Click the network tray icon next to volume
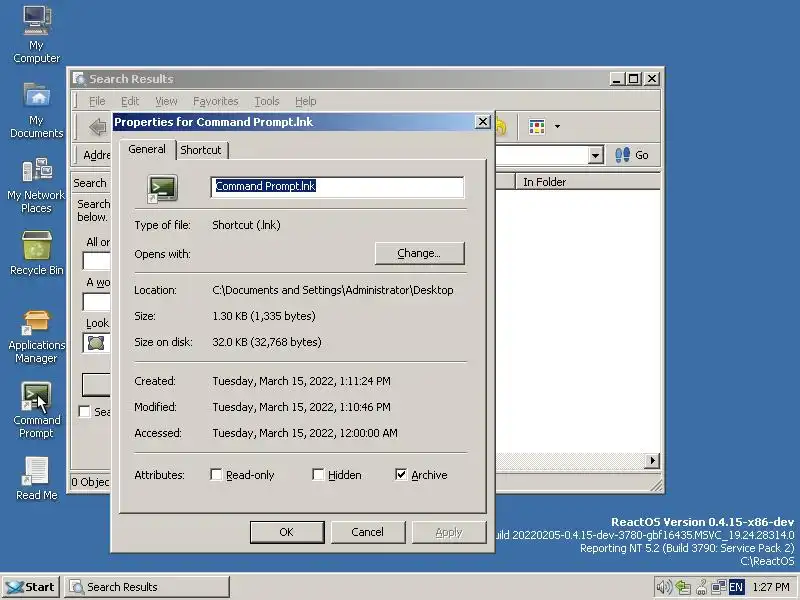Image resolution: width=800 pixels, height=600 pixels. pyautogui.click(x=682, y=587)
